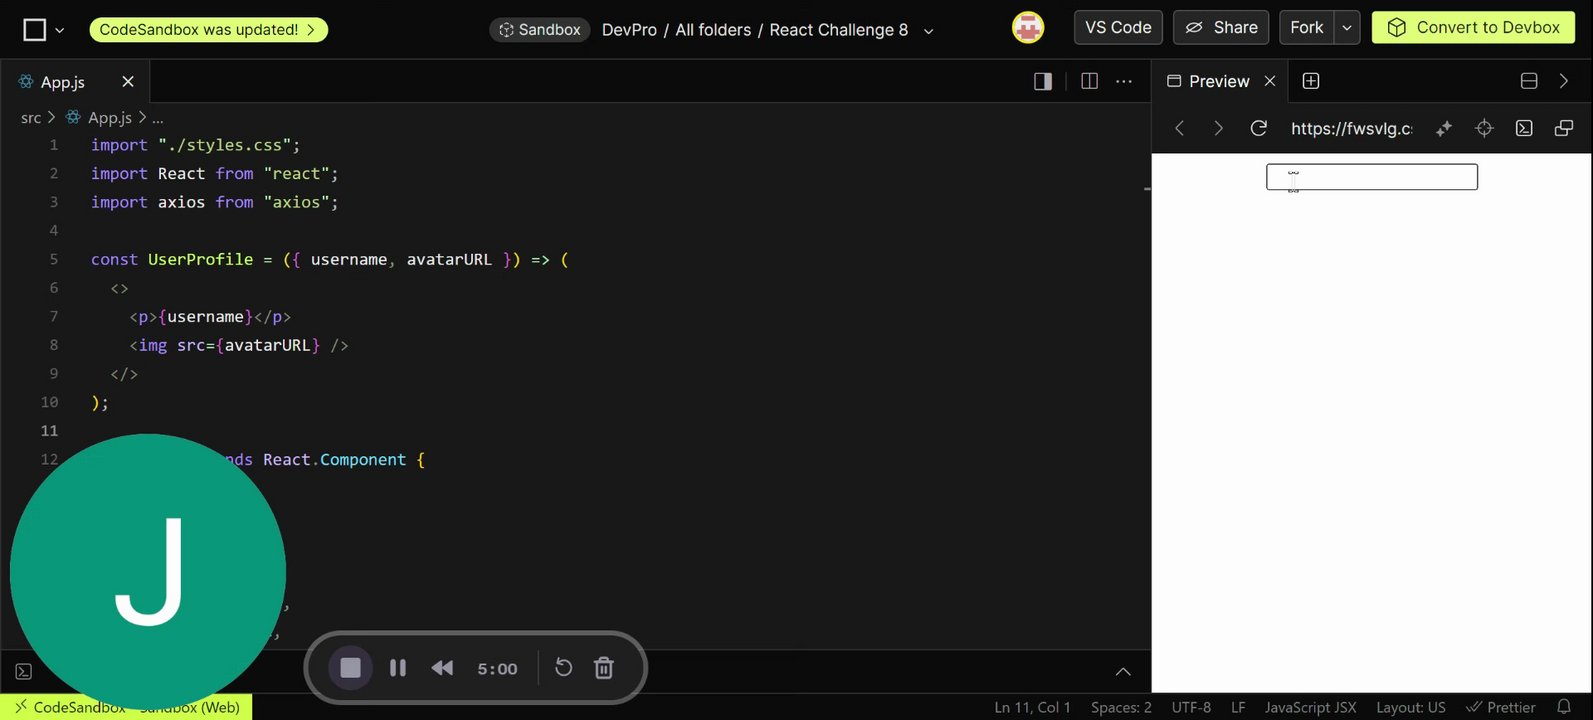Refresh the preview page
This screenshot has width=1593, height=720.
1259,128
